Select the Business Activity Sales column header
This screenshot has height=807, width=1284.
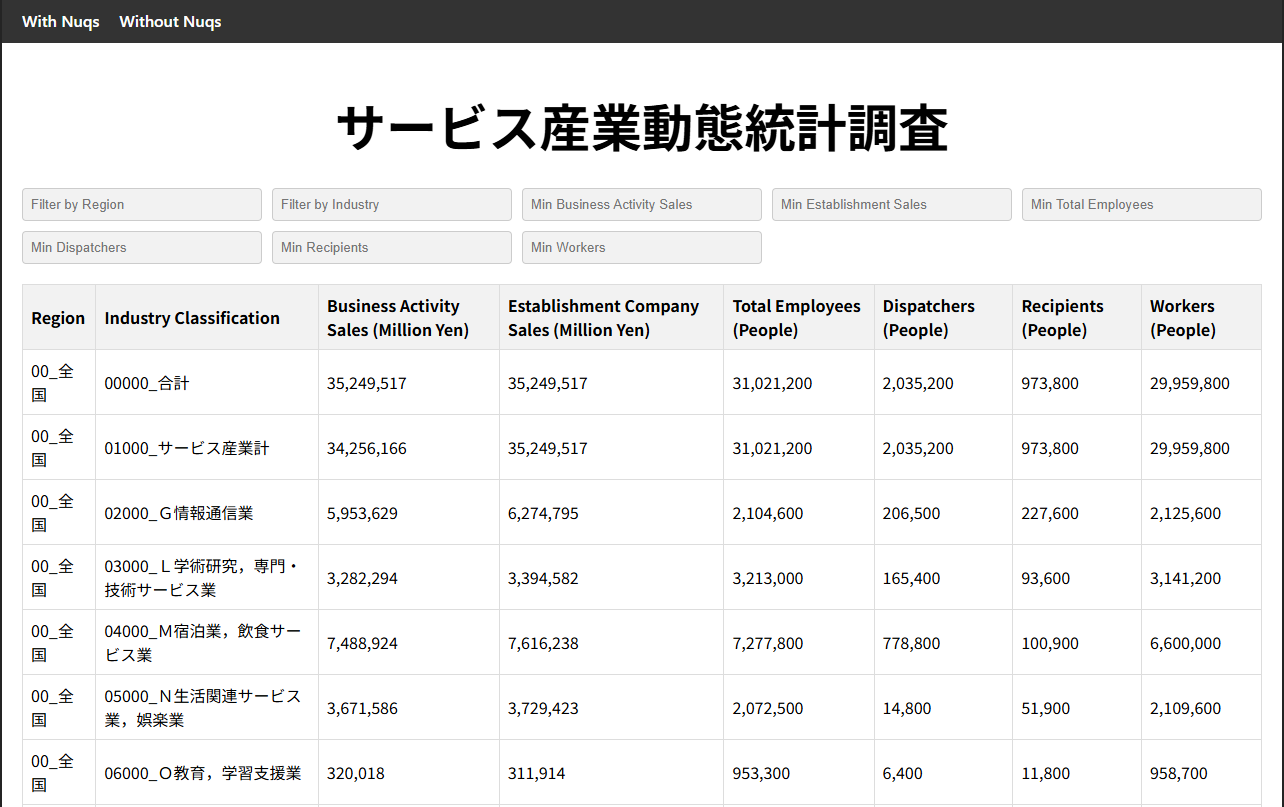coord(398,318)
